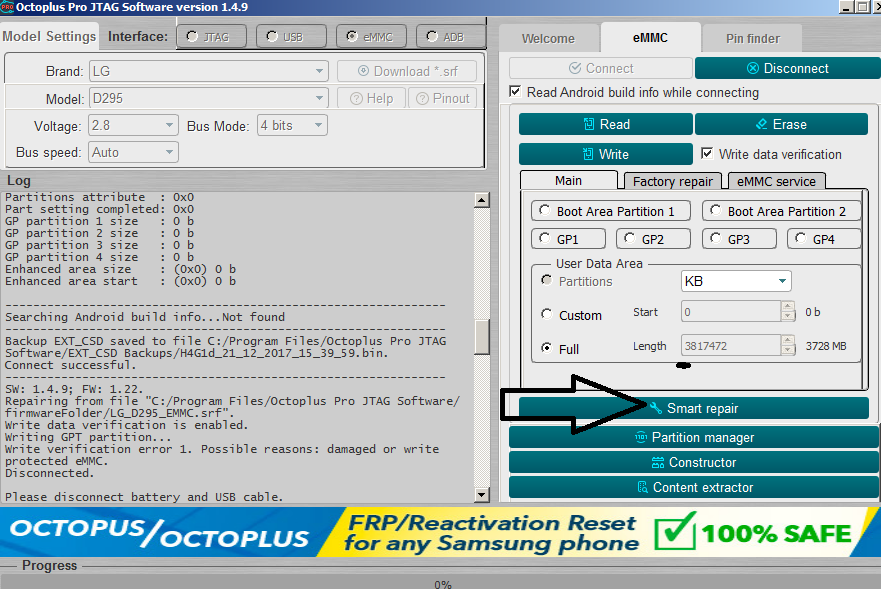
Task: Open the Model dropdown showing D295
Action: click(208, 98)
